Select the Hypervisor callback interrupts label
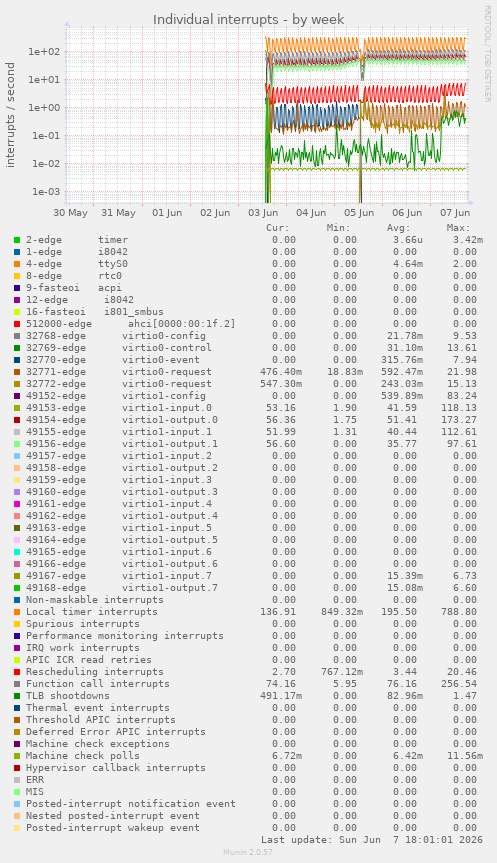The height and width of the screenshot is (863, 497). [116, 768]
